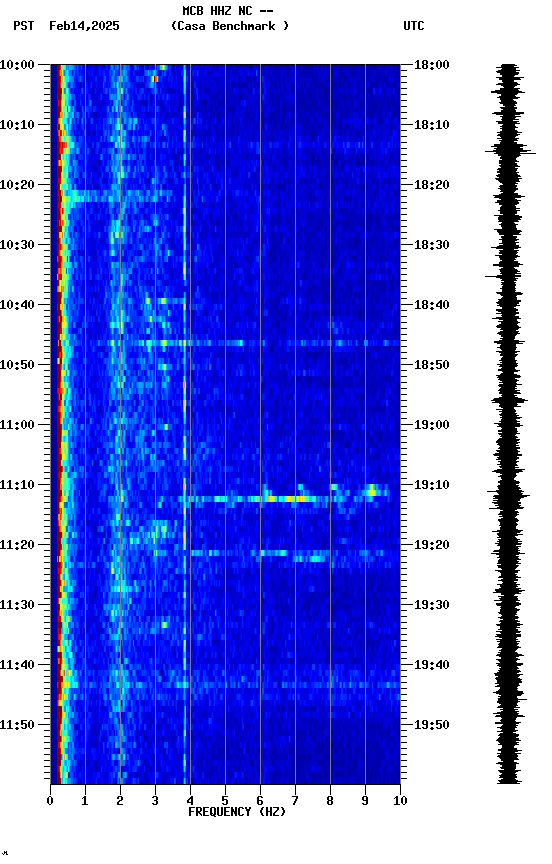Click the '7' frequency axis tick label
This screenshot has height=864, width=552.
pos(295,801)
